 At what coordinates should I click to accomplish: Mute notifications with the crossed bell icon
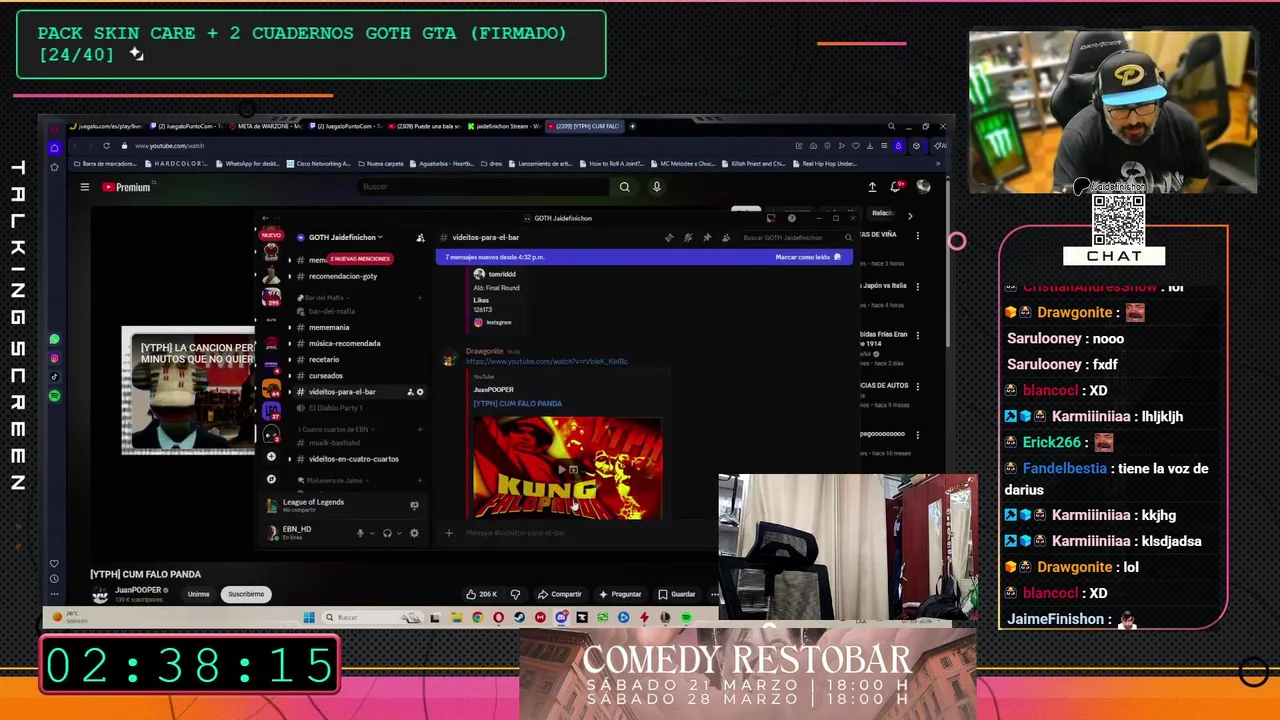coord(688,237)
